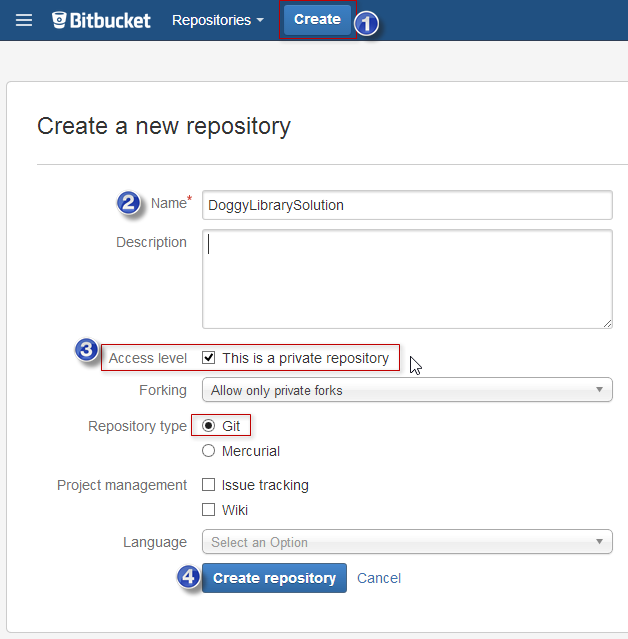Viewport: 628px width, 639px height.
Task: Click the step 1 numbered marker
Action: (x=367, y=22)
